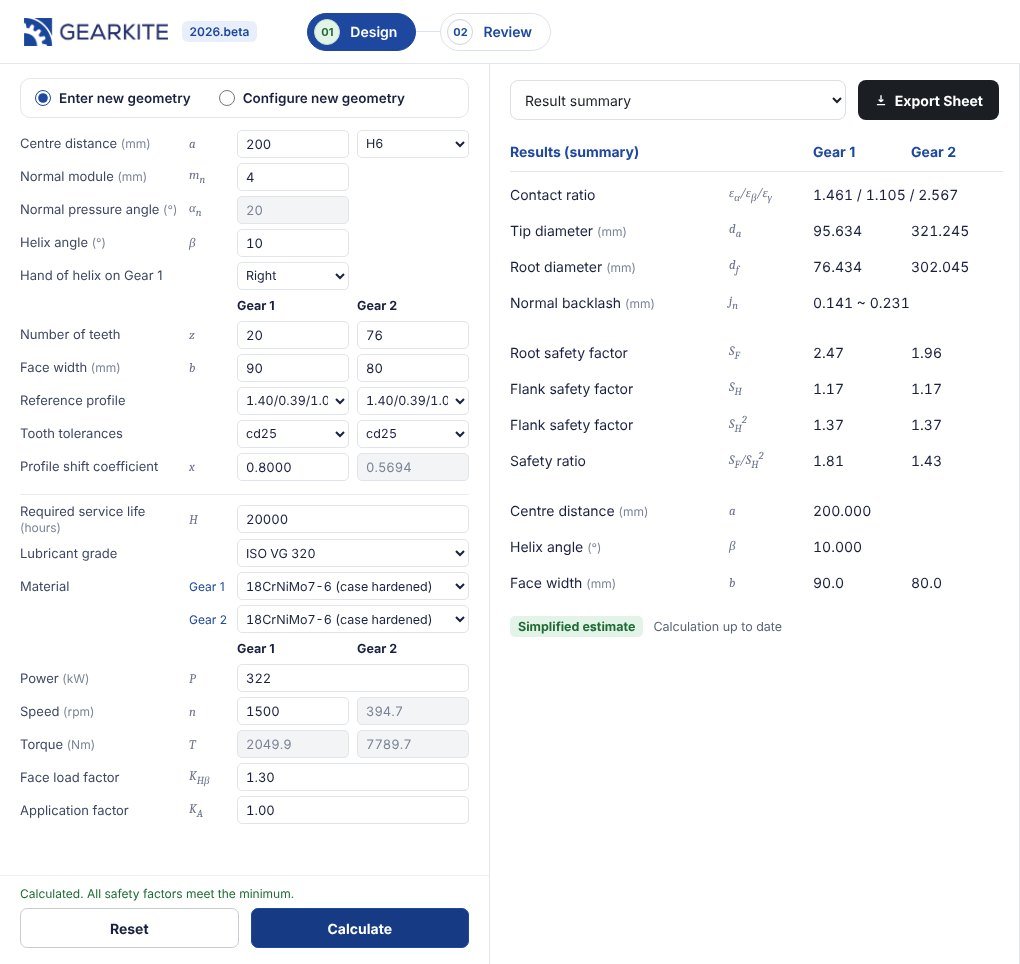Click the result centre distance value 200.000
This screenshot has width=1020, height=964.
tap(842, 511)
